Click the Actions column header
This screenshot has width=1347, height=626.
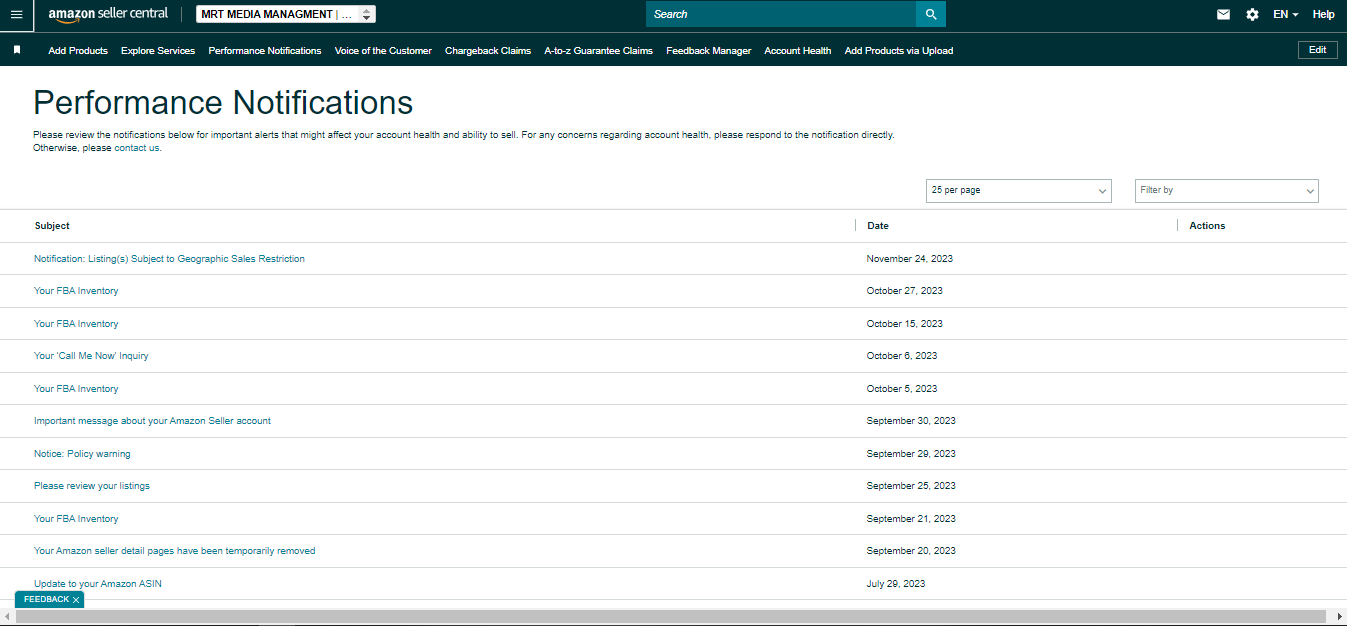[1207, 226]
